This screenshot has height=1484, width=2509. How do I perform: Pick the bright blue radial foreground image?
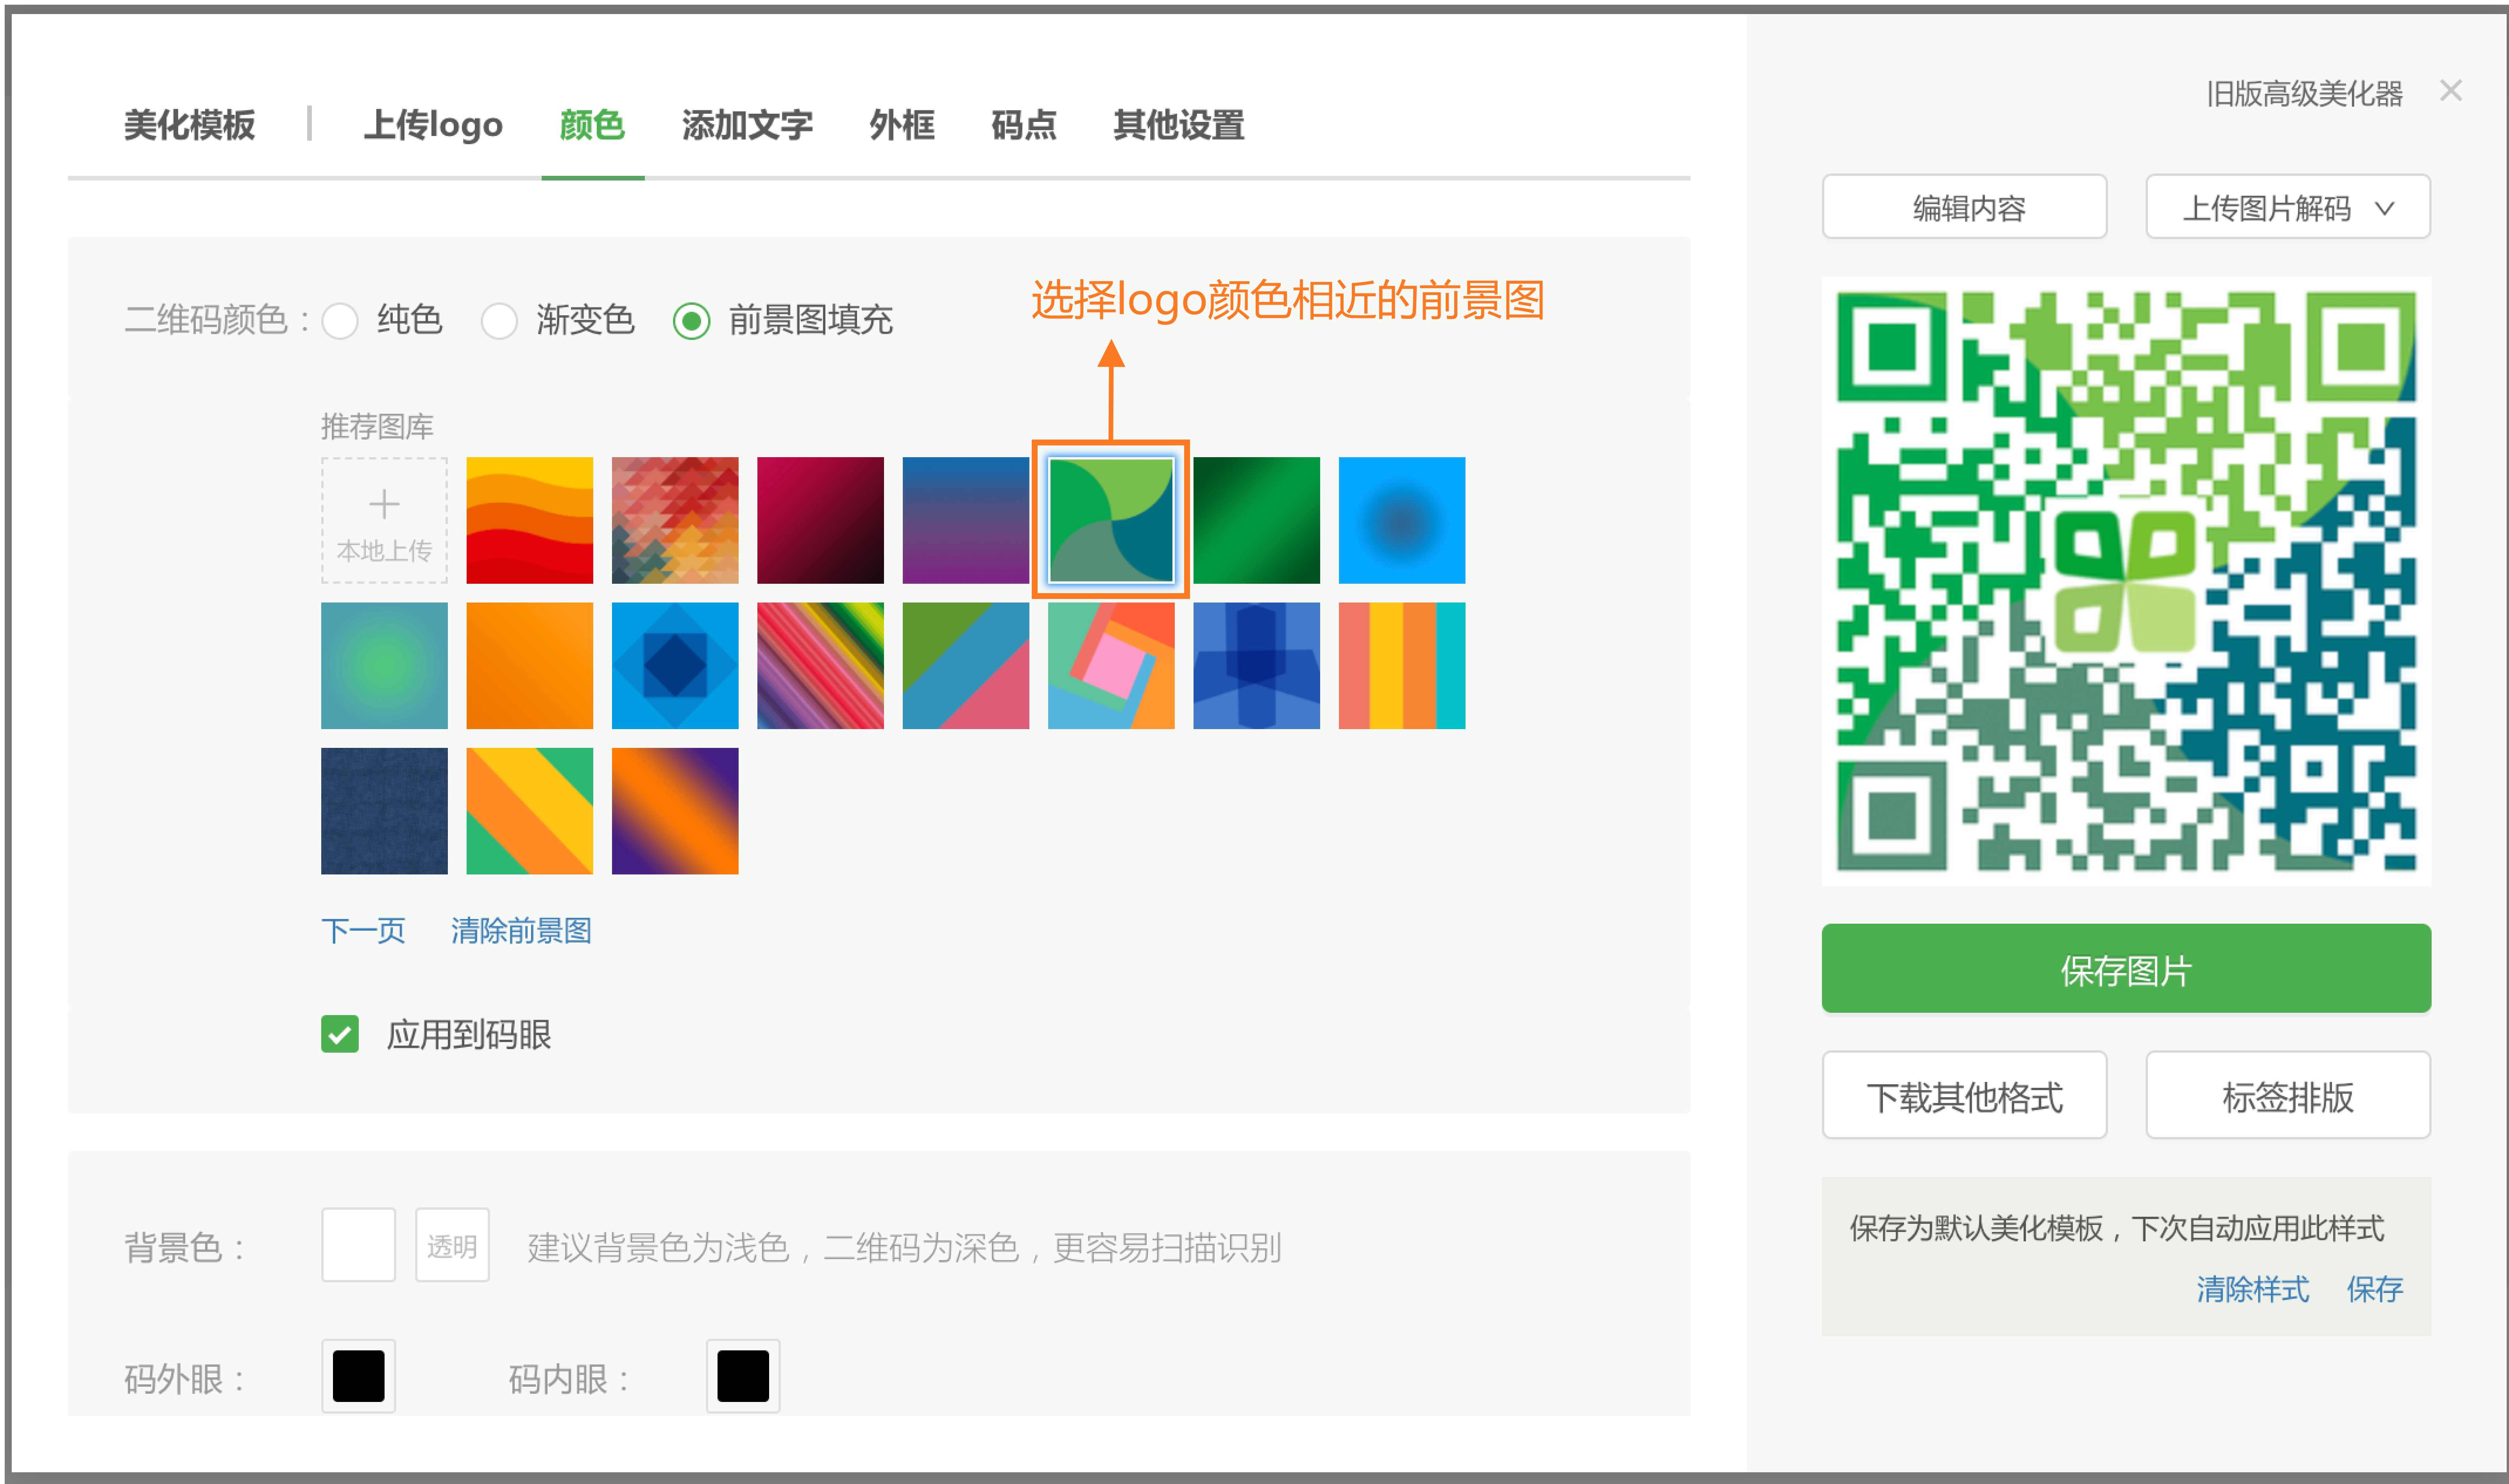pyautogui.click(x=1401, y=520)
